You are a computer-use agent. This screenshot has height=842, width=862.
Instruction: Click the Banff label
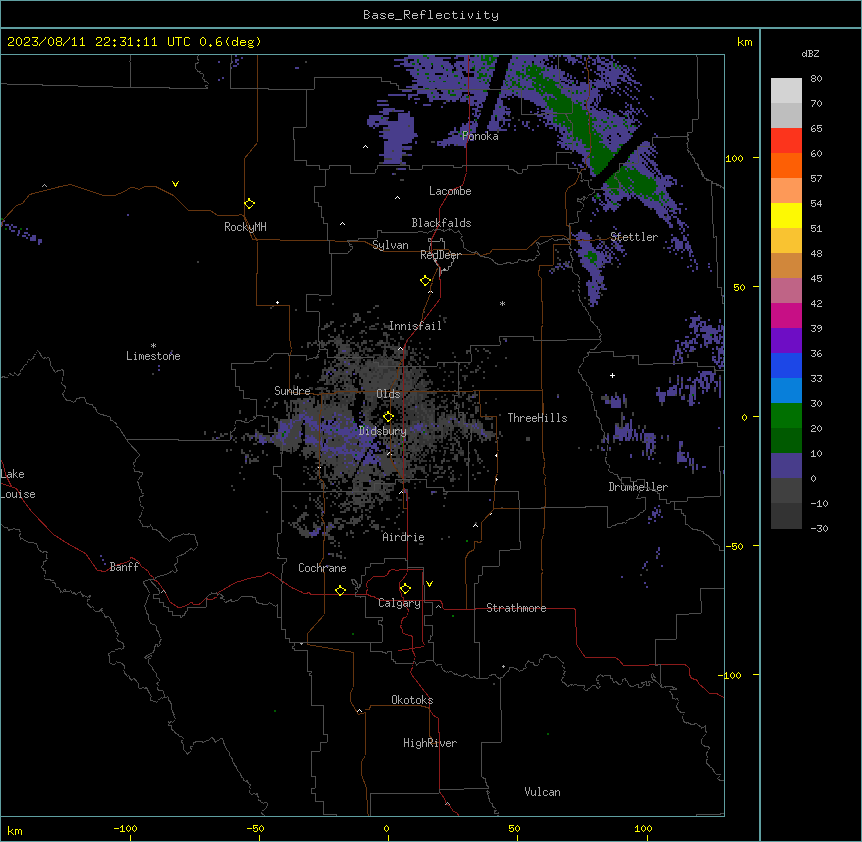124,567
